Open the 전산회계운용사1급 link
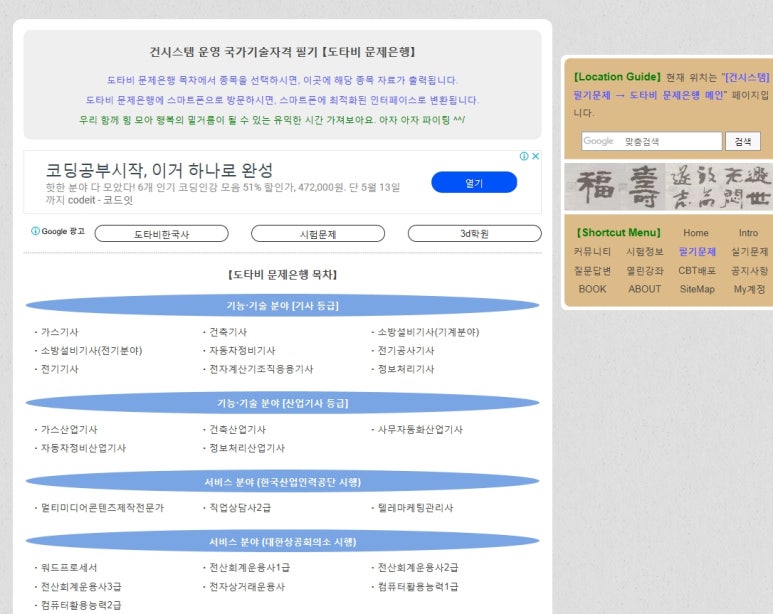 [249, 568]
